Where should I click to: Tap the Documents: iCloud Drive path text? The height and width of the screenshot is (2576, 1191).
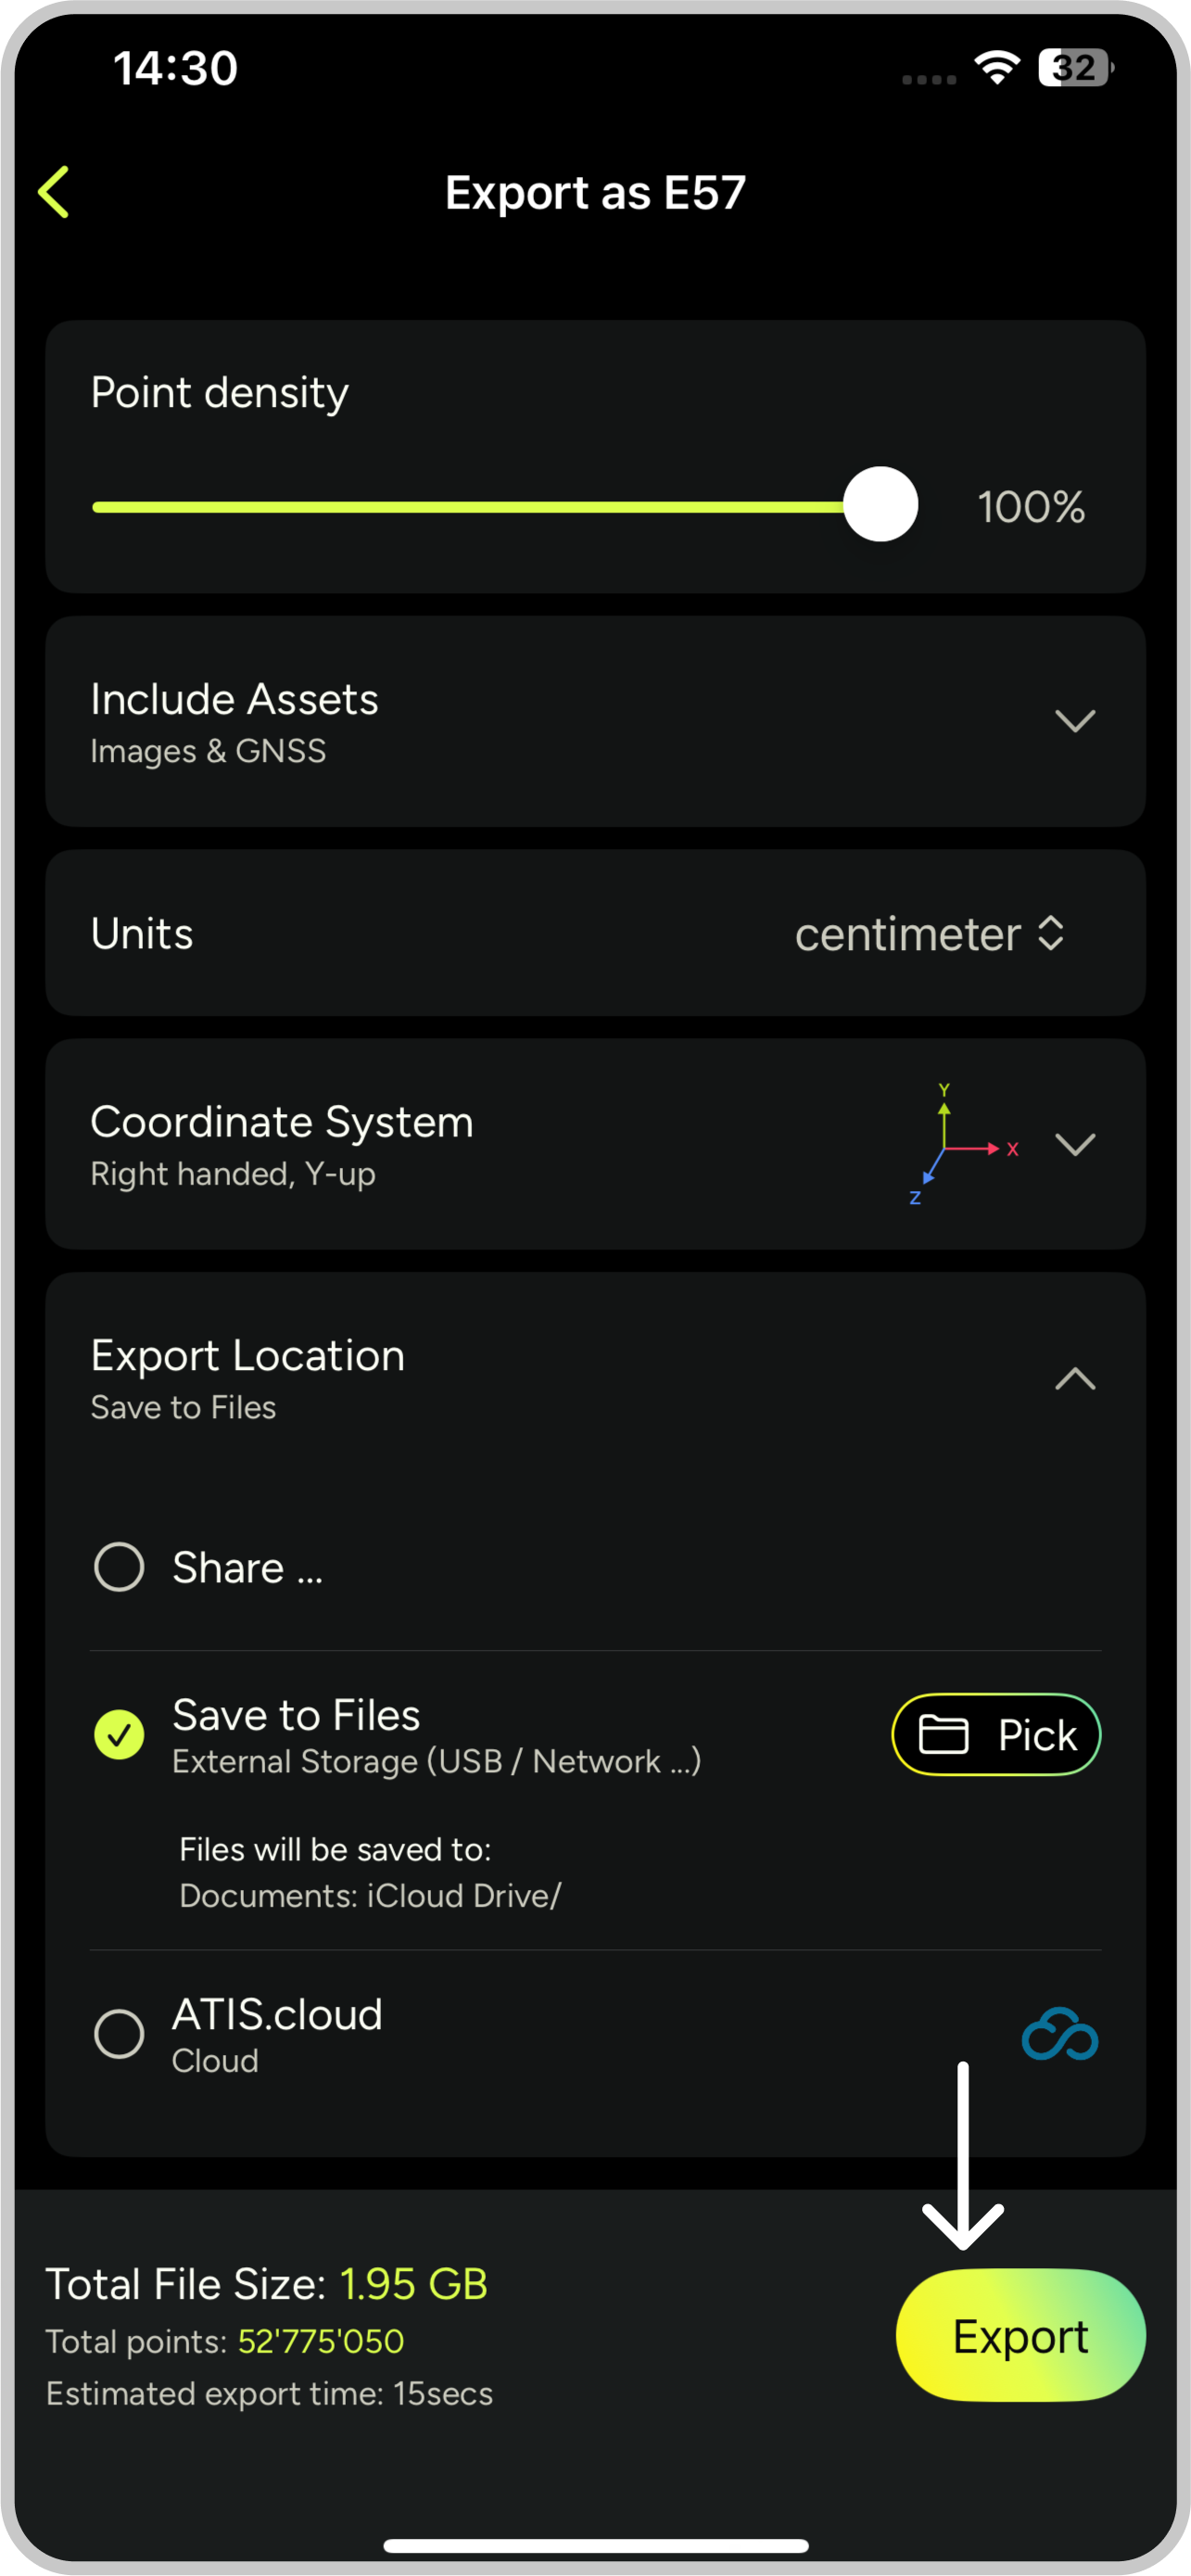tap(370, 1895)
